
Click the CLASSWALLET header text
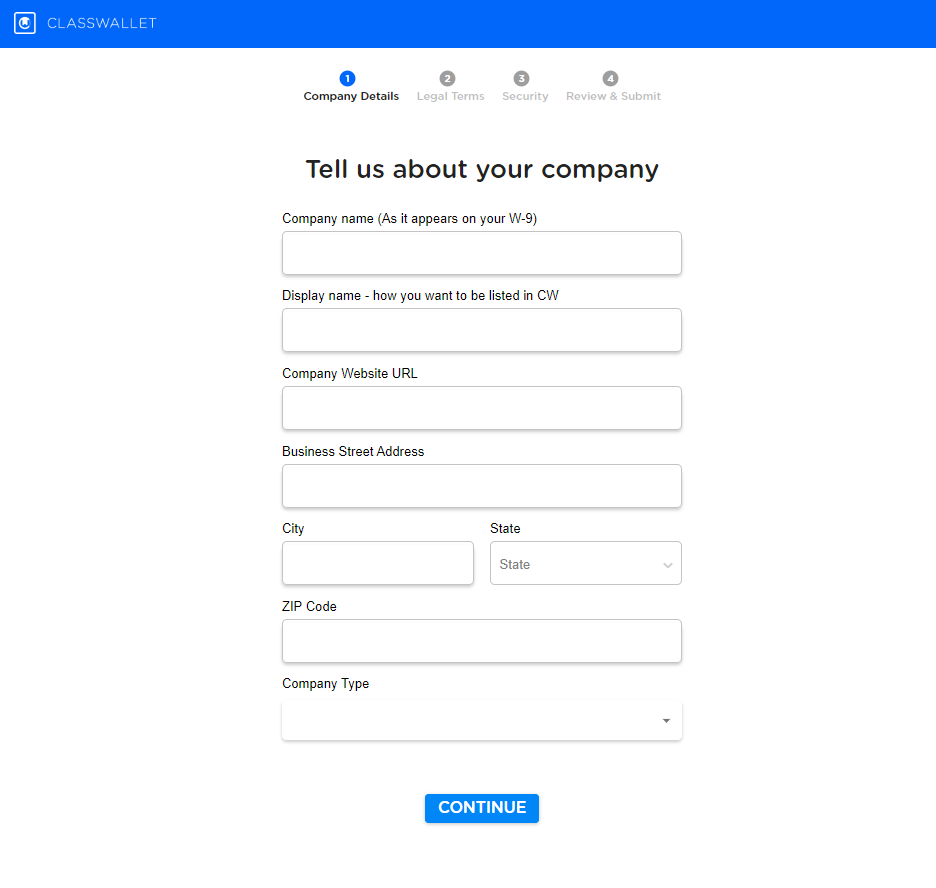tap(100, 22)
